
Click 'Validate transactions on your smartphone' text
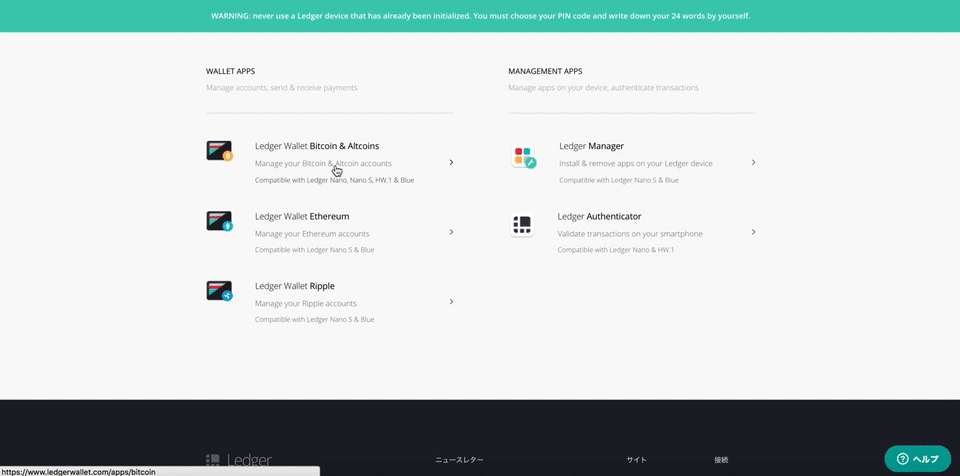(630, 234)
